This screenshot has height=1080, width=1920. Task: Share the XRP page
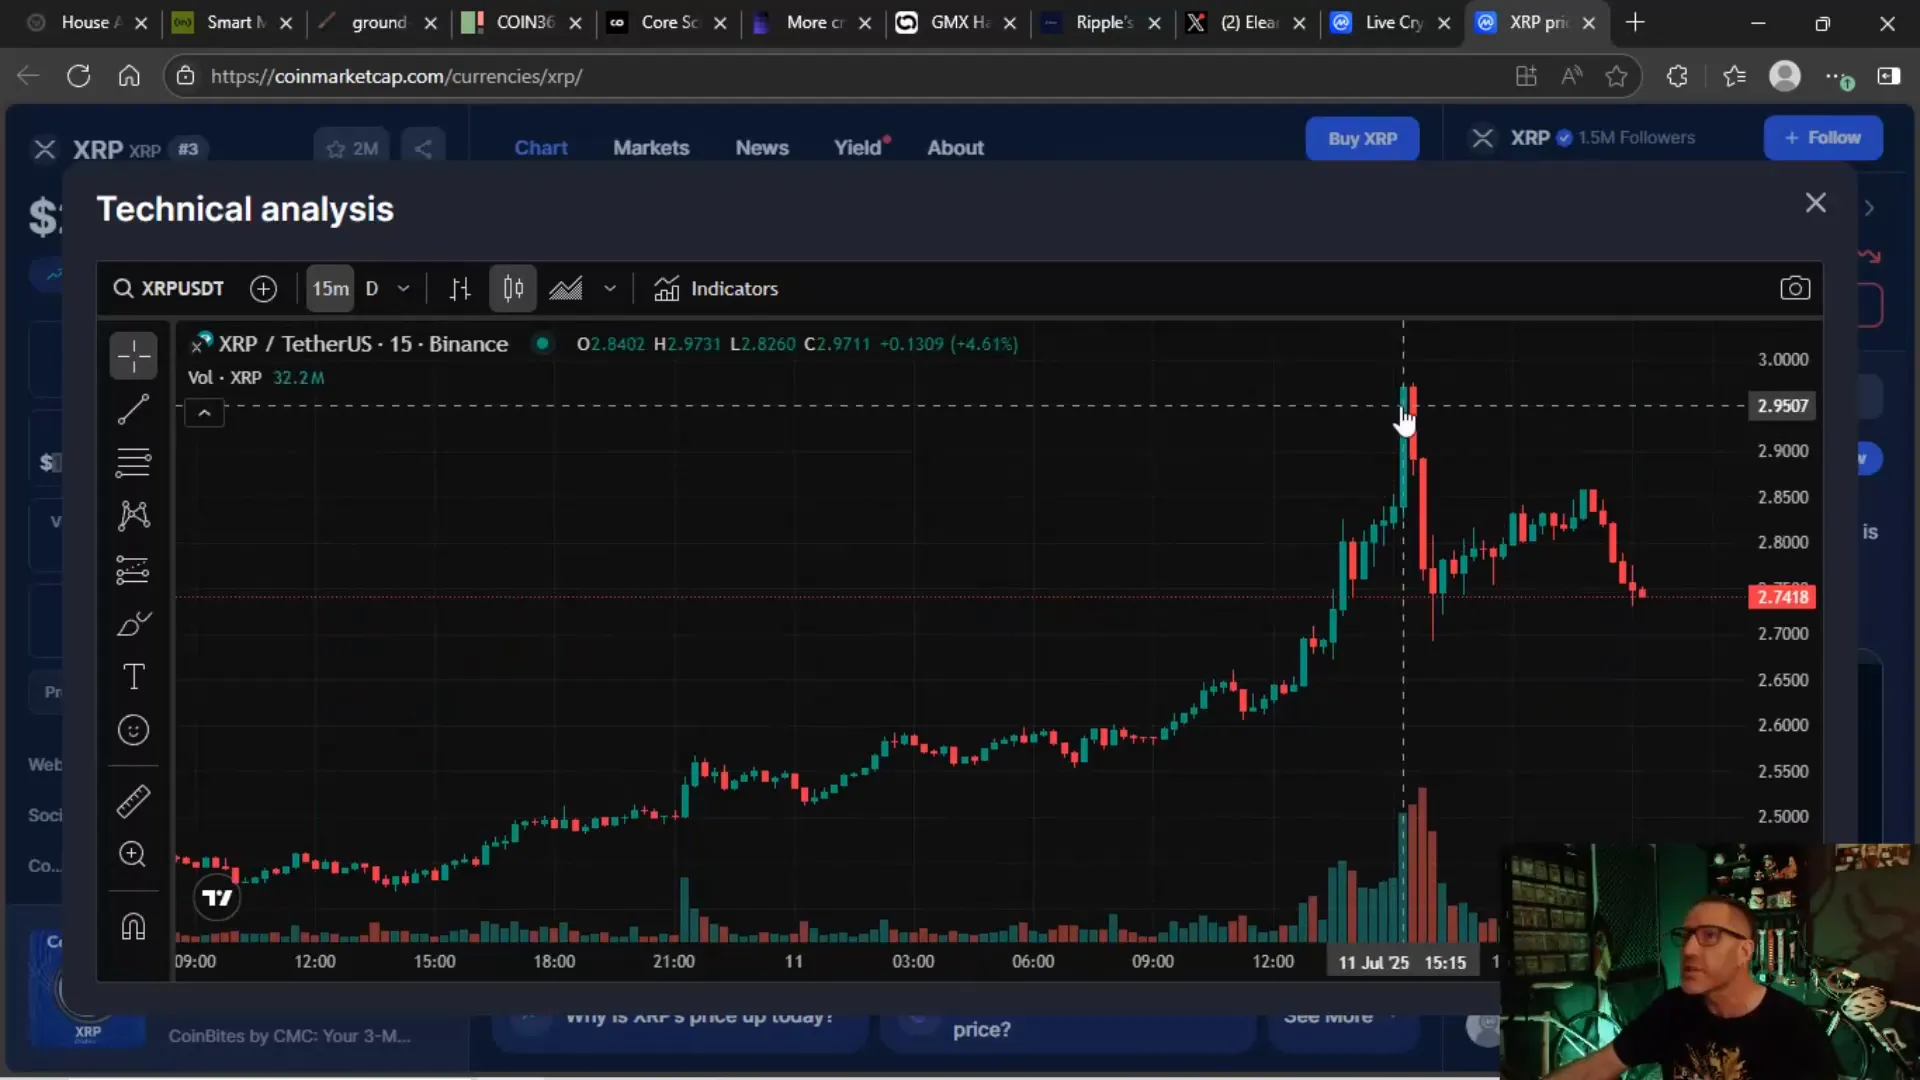423,149
